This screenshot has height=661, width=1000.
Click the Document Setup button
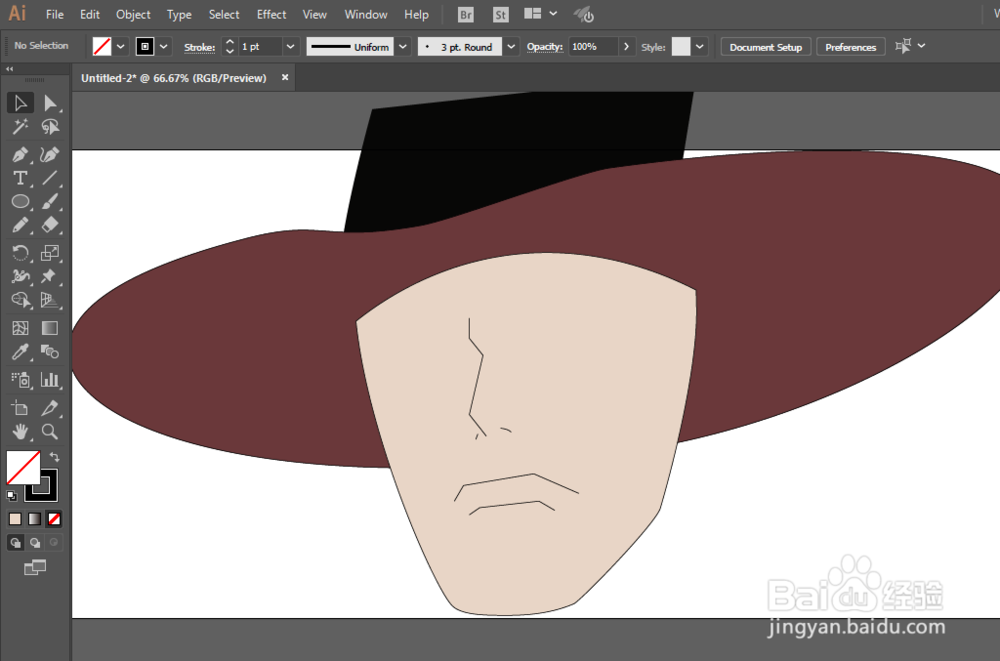765,47
